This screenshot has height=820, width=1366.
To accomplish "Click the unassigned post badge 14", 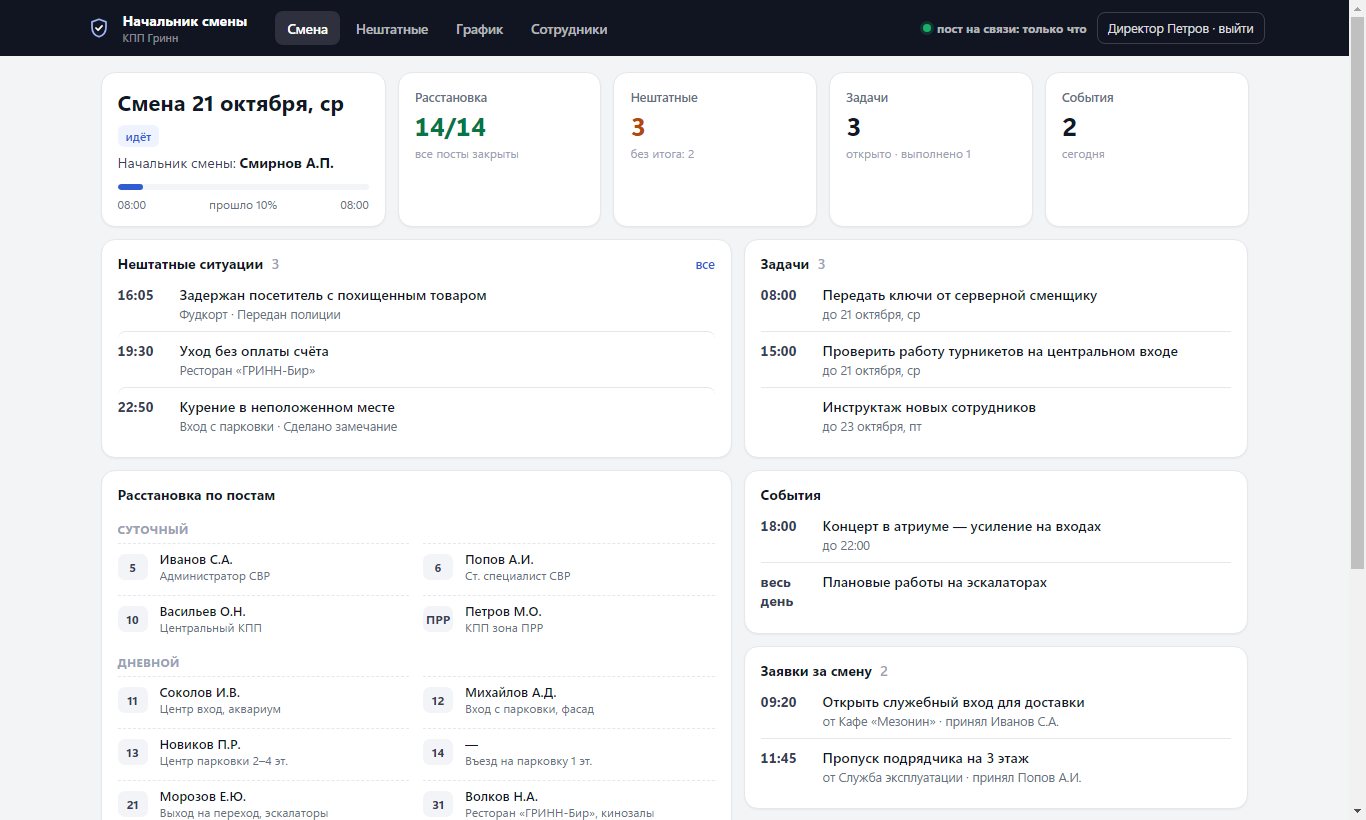I will [438, 753].
